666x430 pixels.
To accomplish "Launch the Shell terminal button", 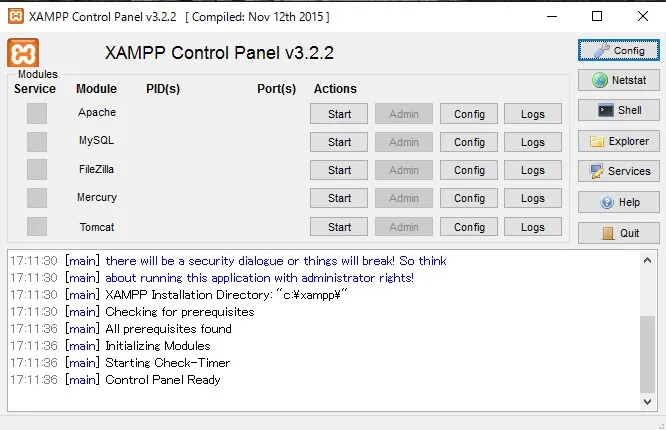I will (618, 110).
